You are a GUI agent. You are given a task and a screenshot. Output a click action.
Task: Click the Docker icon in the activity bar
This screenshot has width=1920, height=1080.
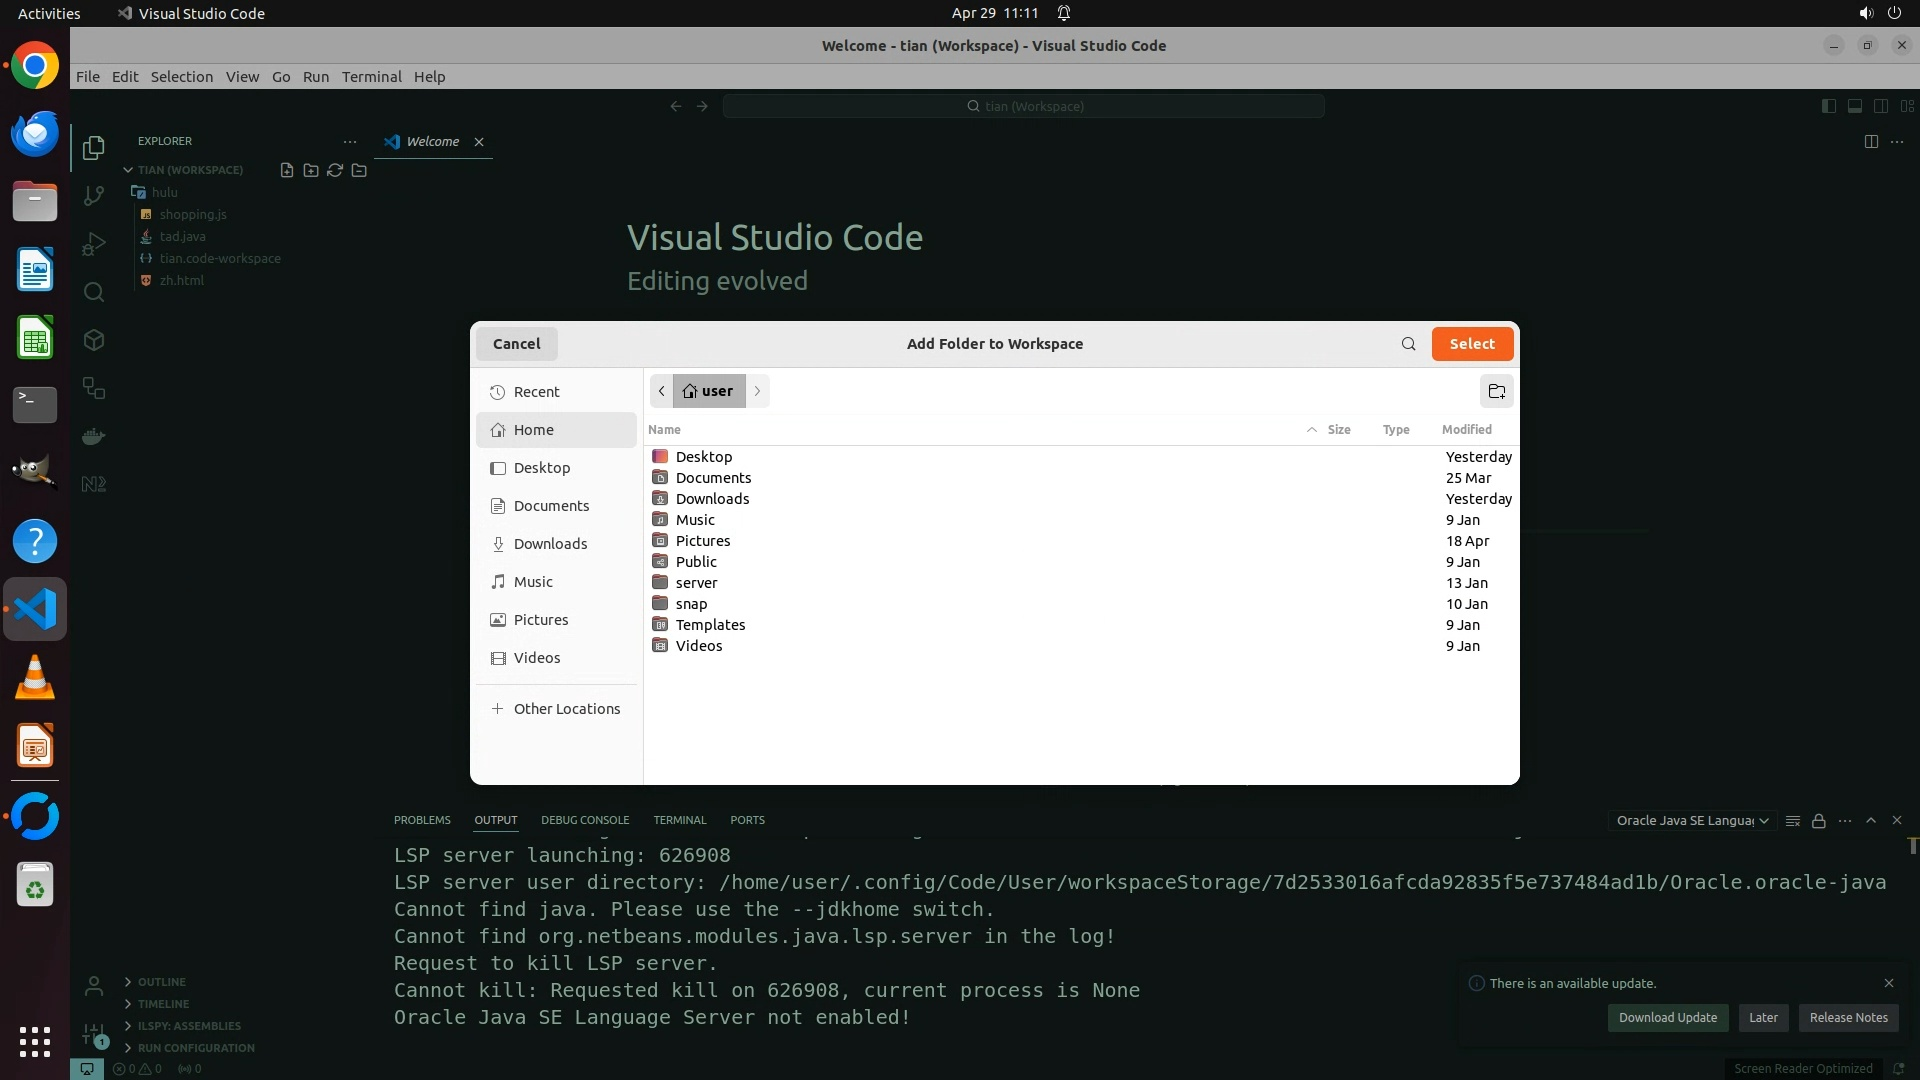point(94,436)
